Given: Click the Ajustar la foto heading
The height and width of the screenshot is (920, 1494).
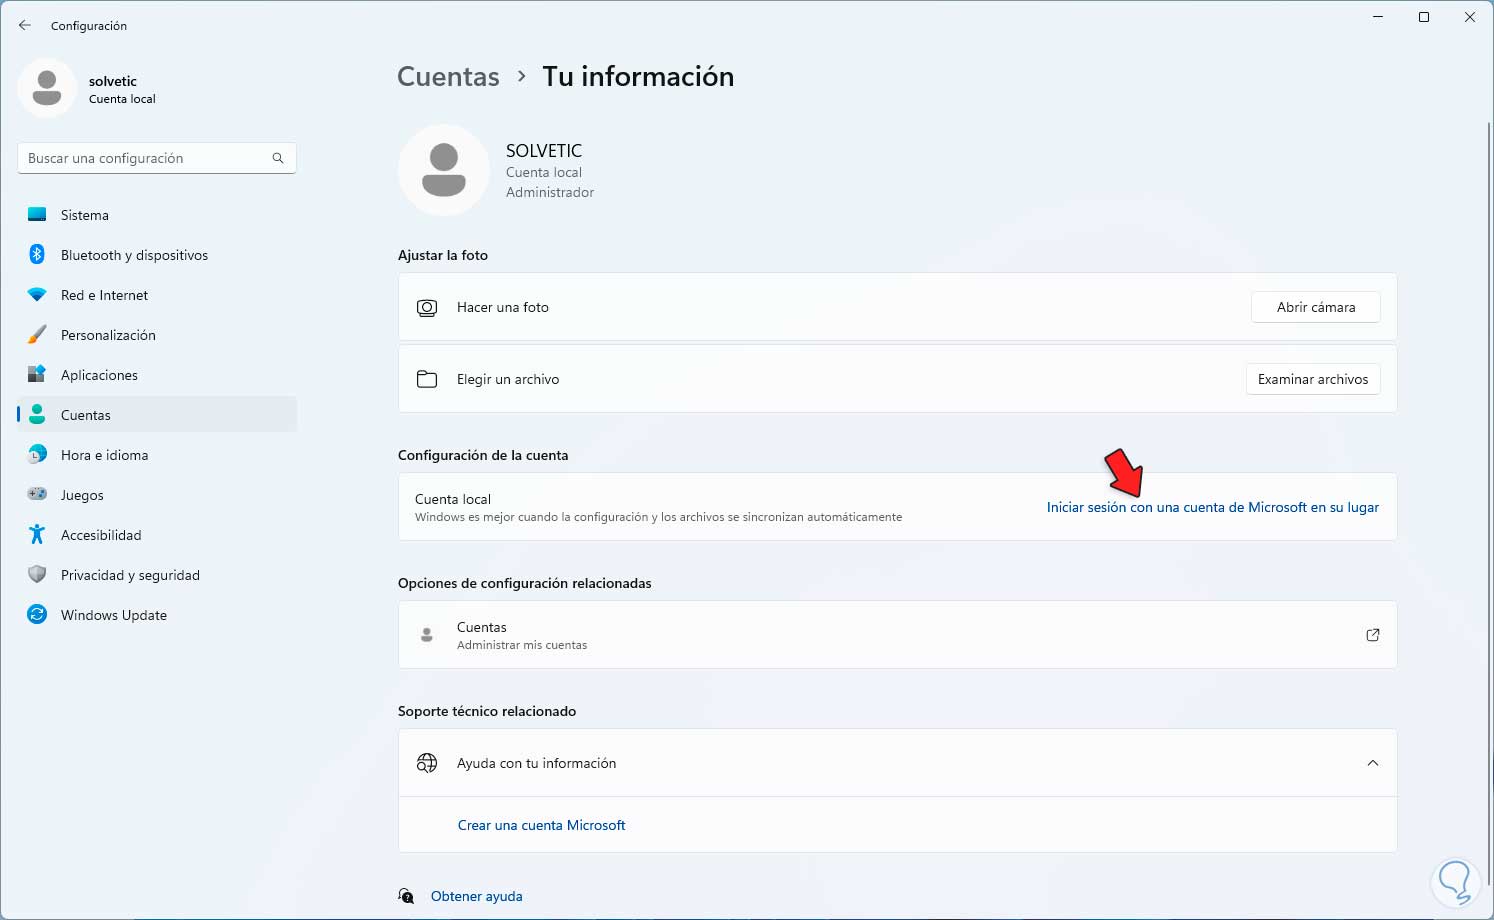Looking at the screenshot, I should (443, 255).
